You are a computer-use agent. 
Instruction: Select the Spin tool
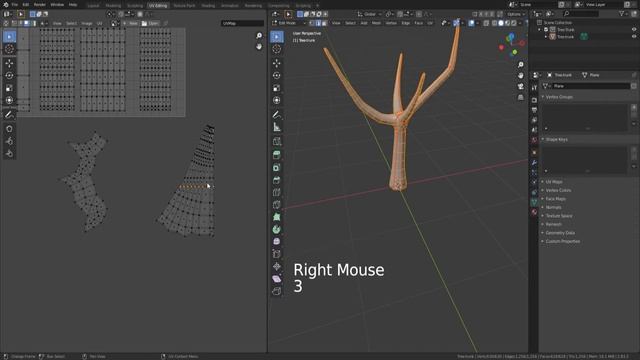click(x=277, y=229)
